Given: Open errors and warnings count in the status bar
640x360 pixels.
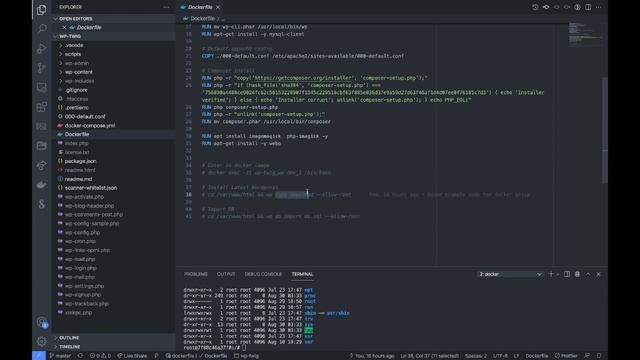Looking at the screenshot, I should click(x=100, y=356).
